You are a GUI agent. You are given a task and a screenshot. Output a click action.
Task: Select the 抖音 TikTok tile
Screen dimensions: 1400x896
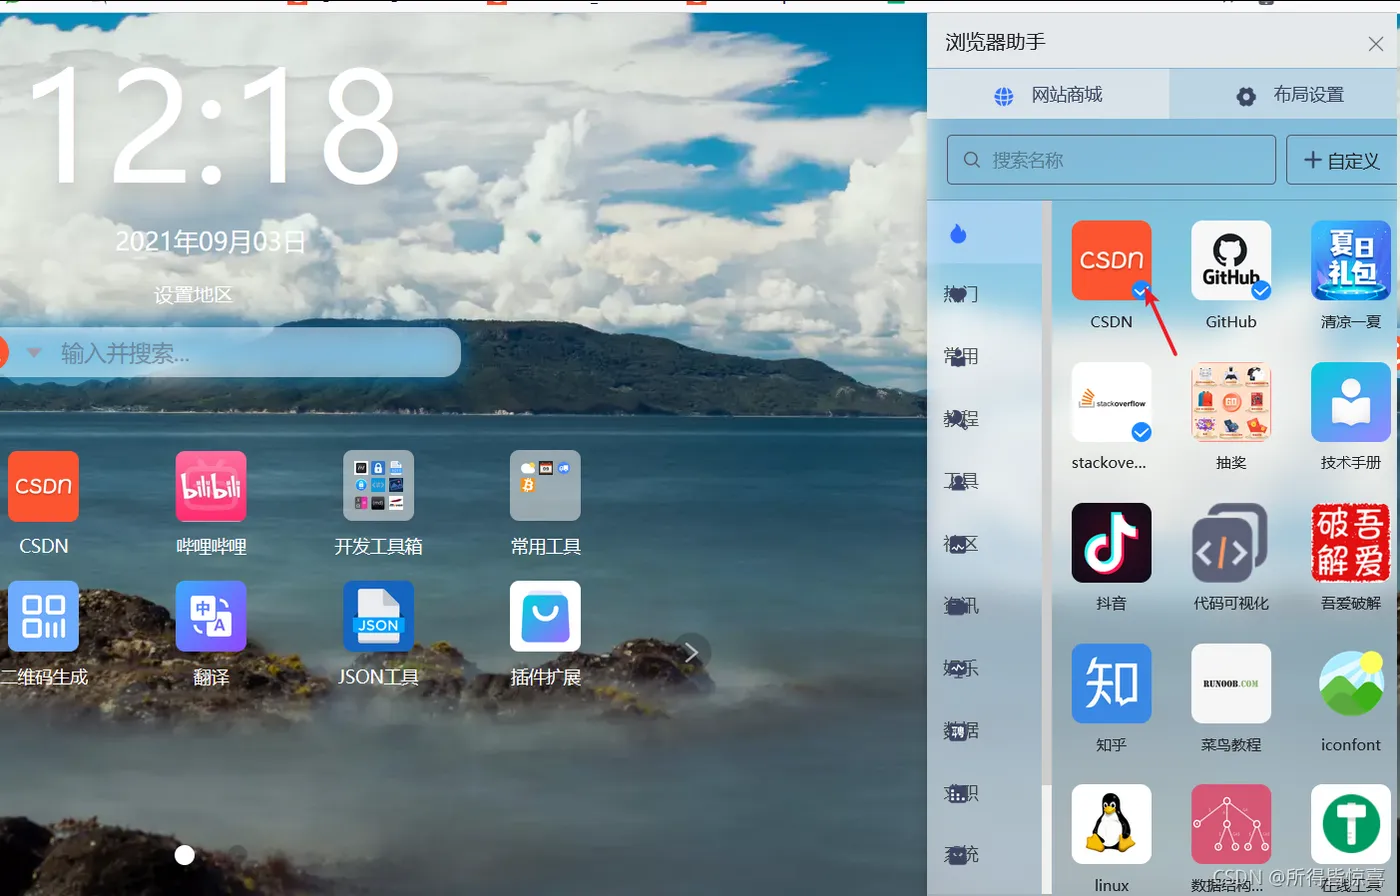(1111, 543)
